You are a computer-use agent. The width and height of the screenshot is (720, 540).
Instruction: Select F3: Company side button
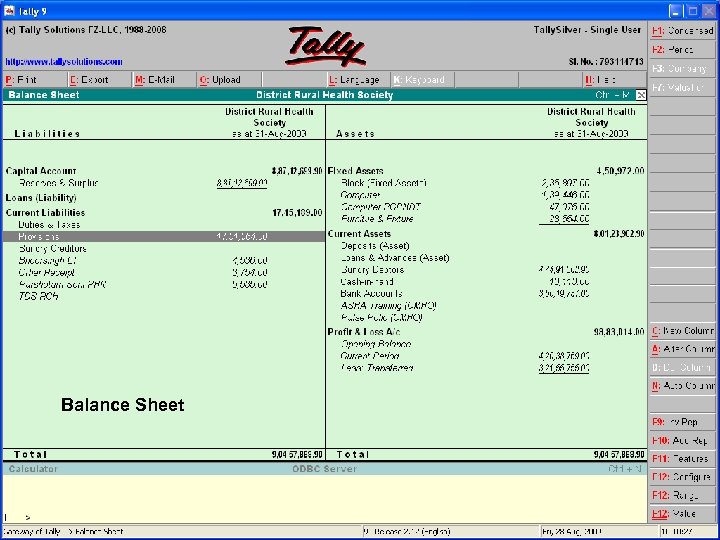[x=682, y=68]
